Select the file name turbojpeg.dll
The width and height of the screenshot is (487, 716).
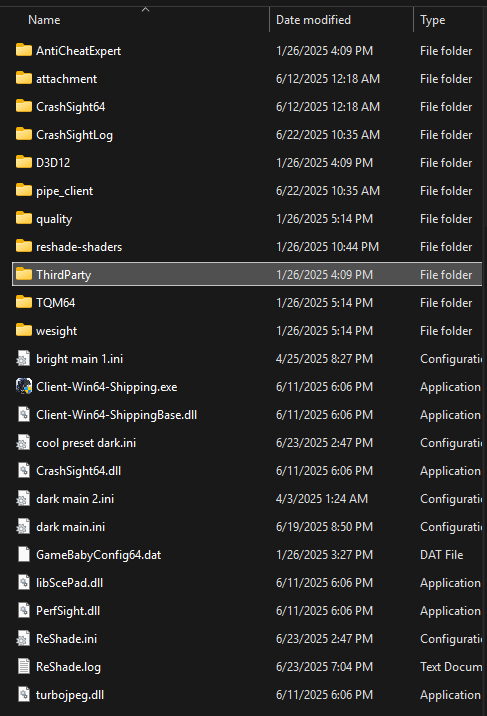click(x=70, y=695)
